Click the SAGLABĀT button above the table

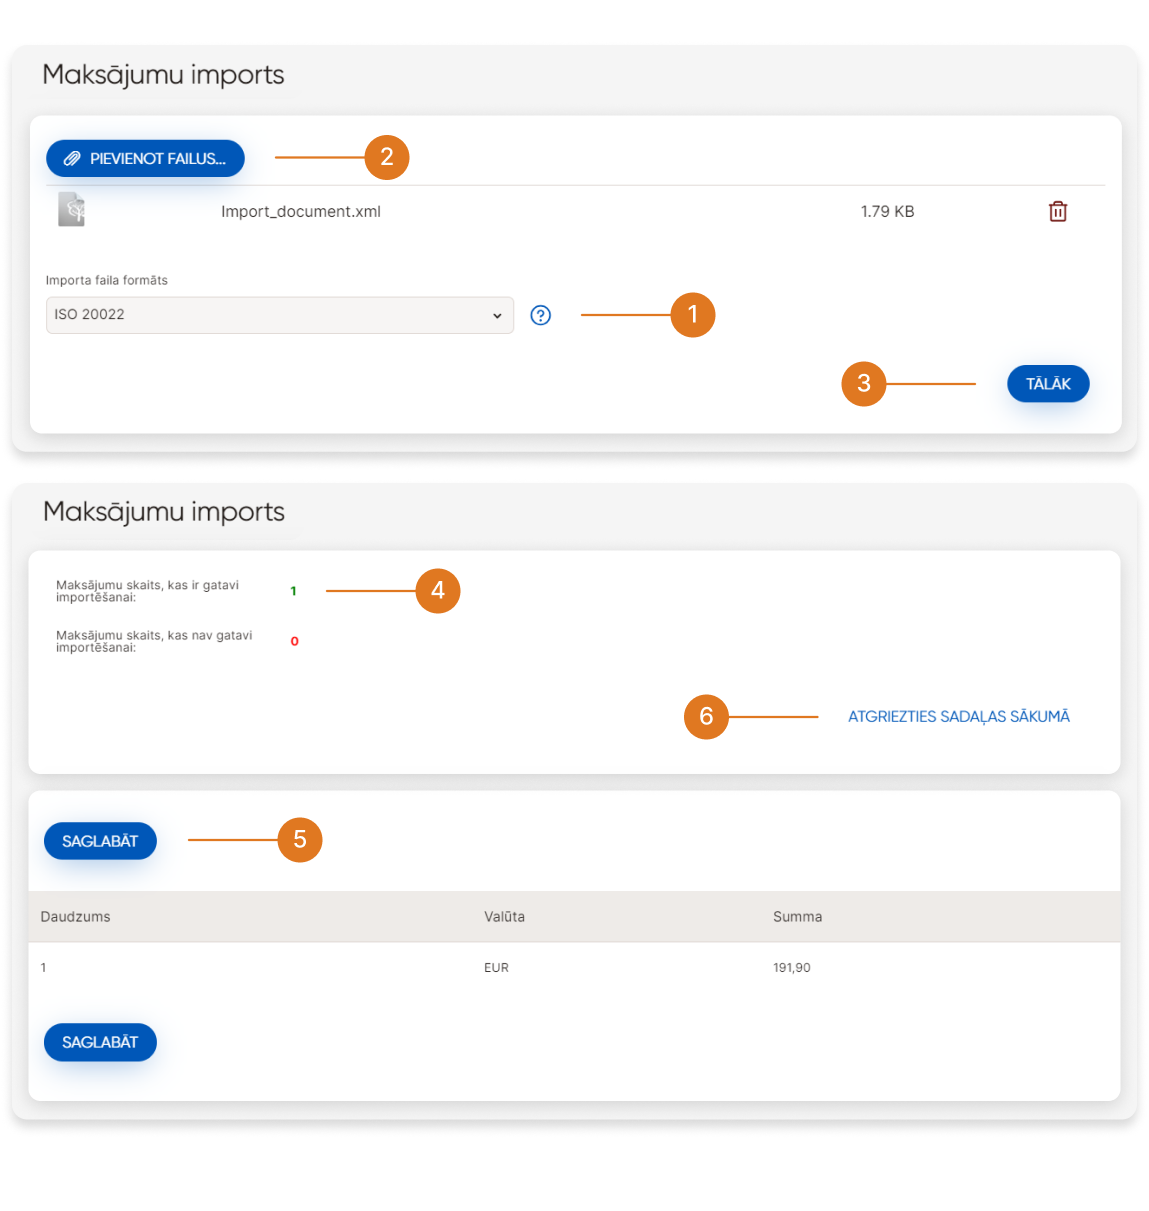[x=100, y=841]
